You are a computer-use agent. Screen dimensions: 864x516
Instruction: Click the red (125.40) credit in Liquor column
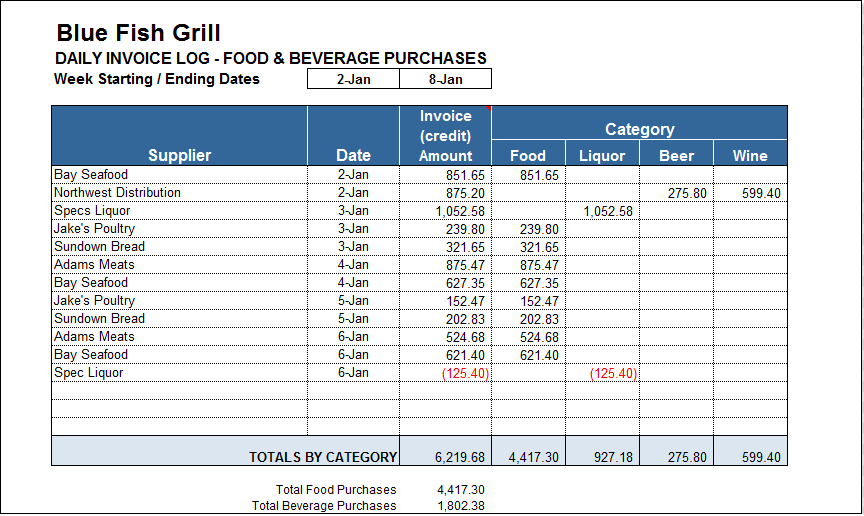tap(611, 373)
